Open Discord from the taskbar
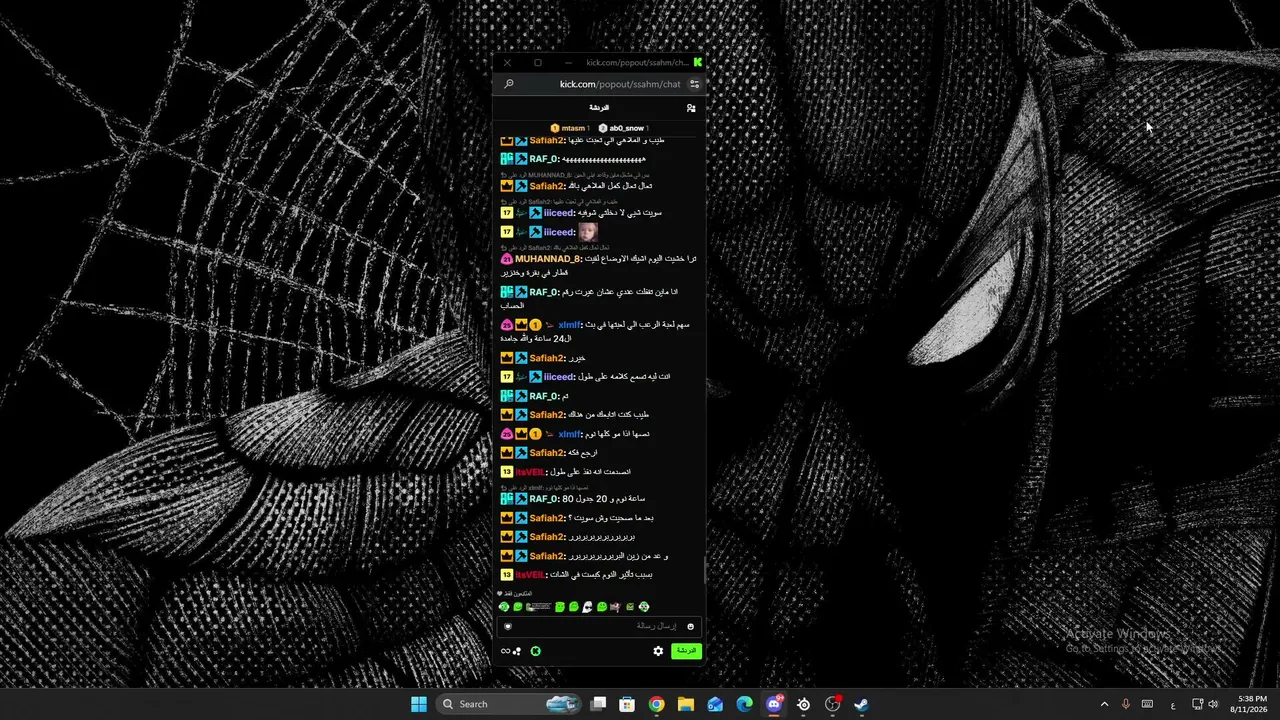1280x720 pixels. point(774,704)
